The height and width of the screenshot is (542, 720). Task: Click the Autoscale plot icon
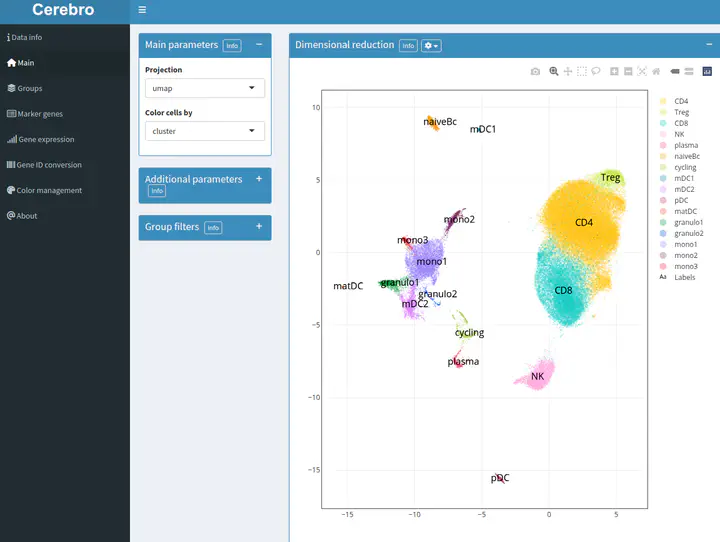click(x=642, y=72)
